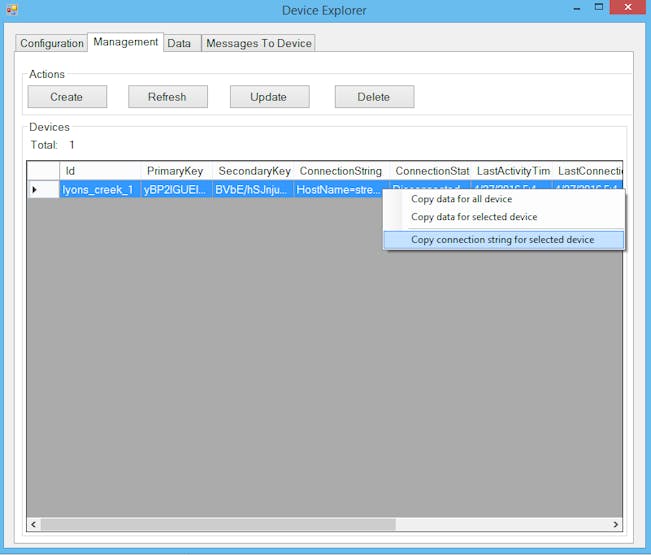Close the Device Explorer window
The height and width of the screenshot is (555, 651).
tap(628, 7)
